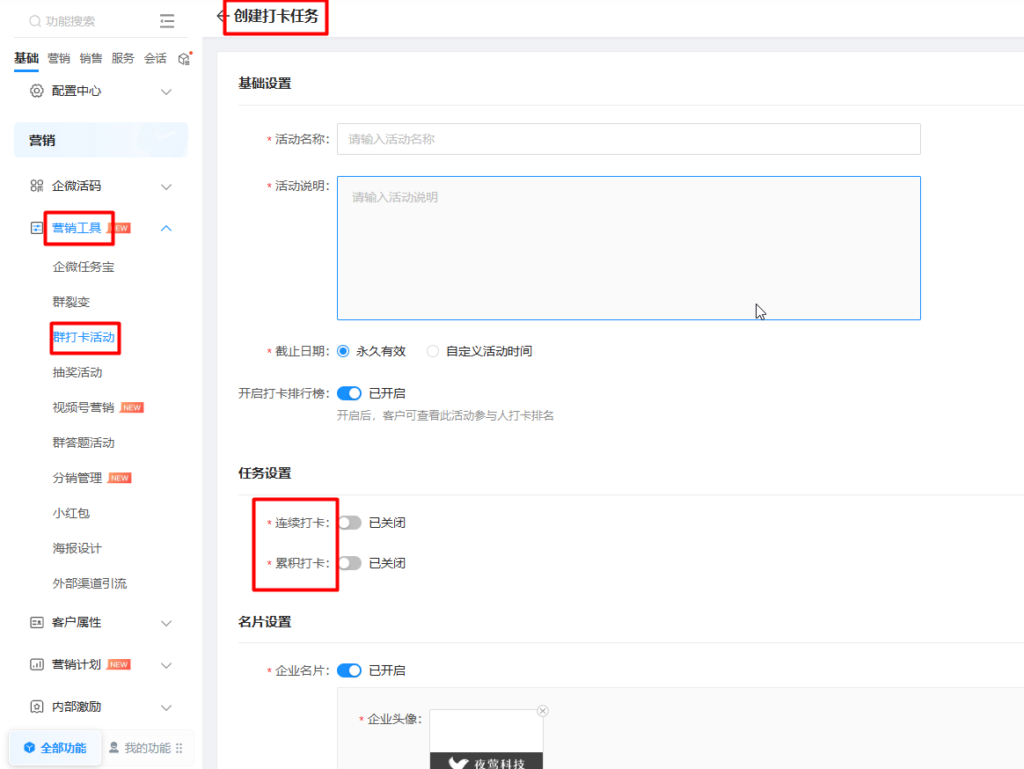1024x769 pixels.
Task: Remove the 企业头像 image with its X icon
Action: tap(543, 711)
